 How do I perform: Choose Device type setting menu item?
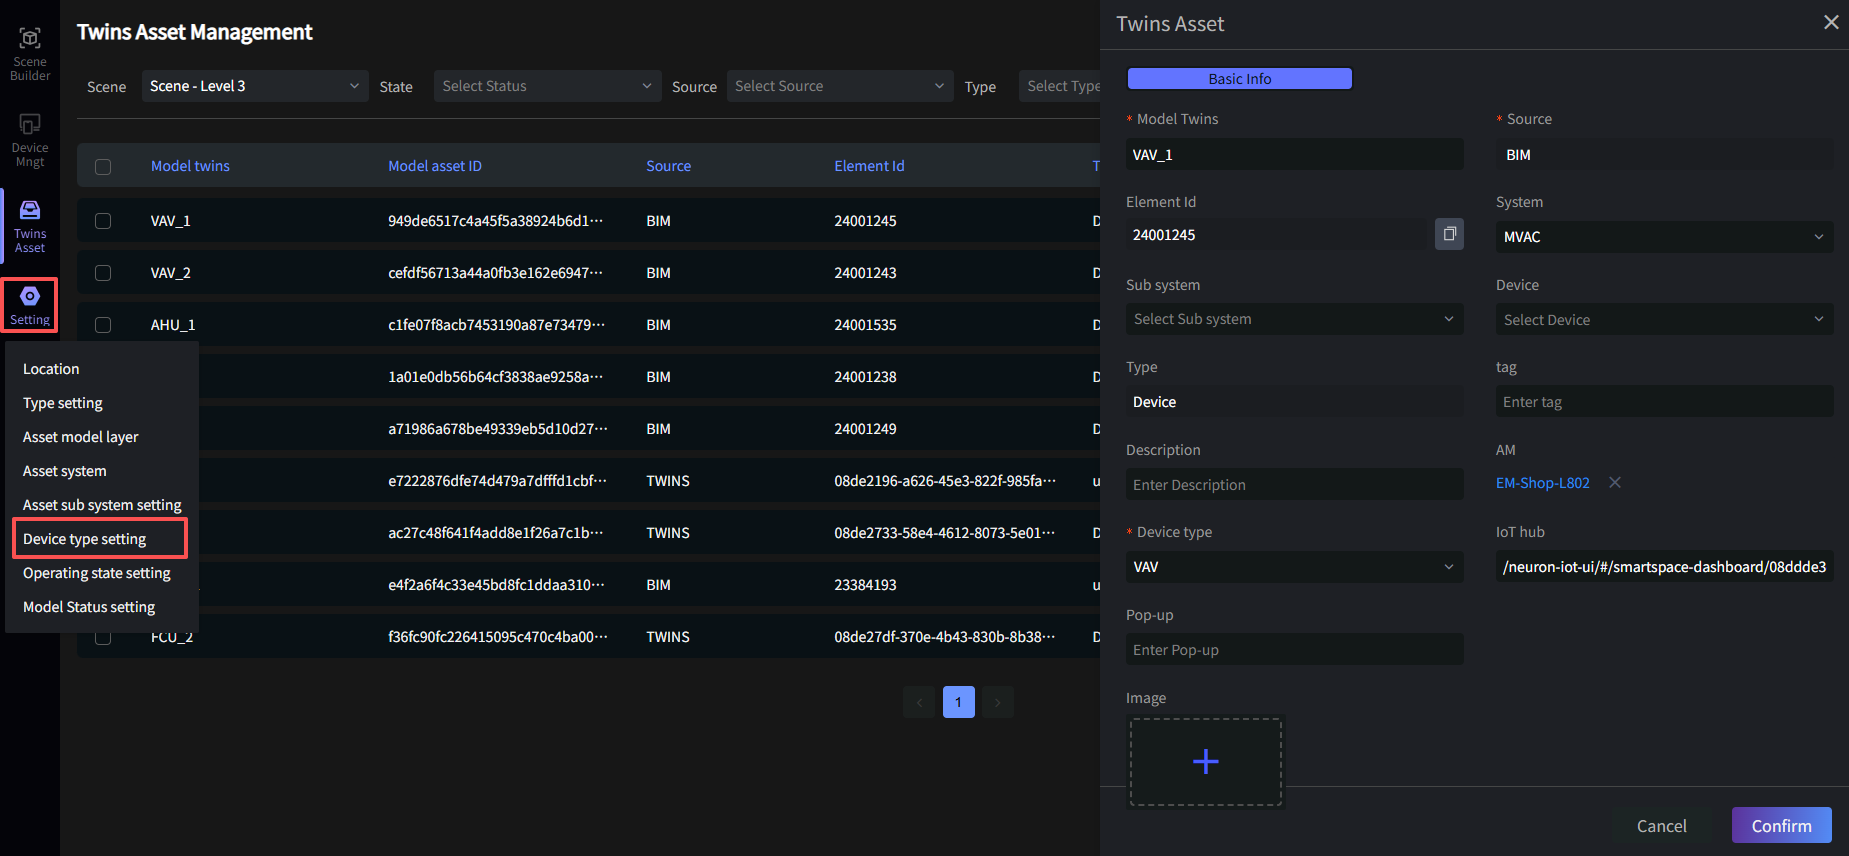click(85, 539)
